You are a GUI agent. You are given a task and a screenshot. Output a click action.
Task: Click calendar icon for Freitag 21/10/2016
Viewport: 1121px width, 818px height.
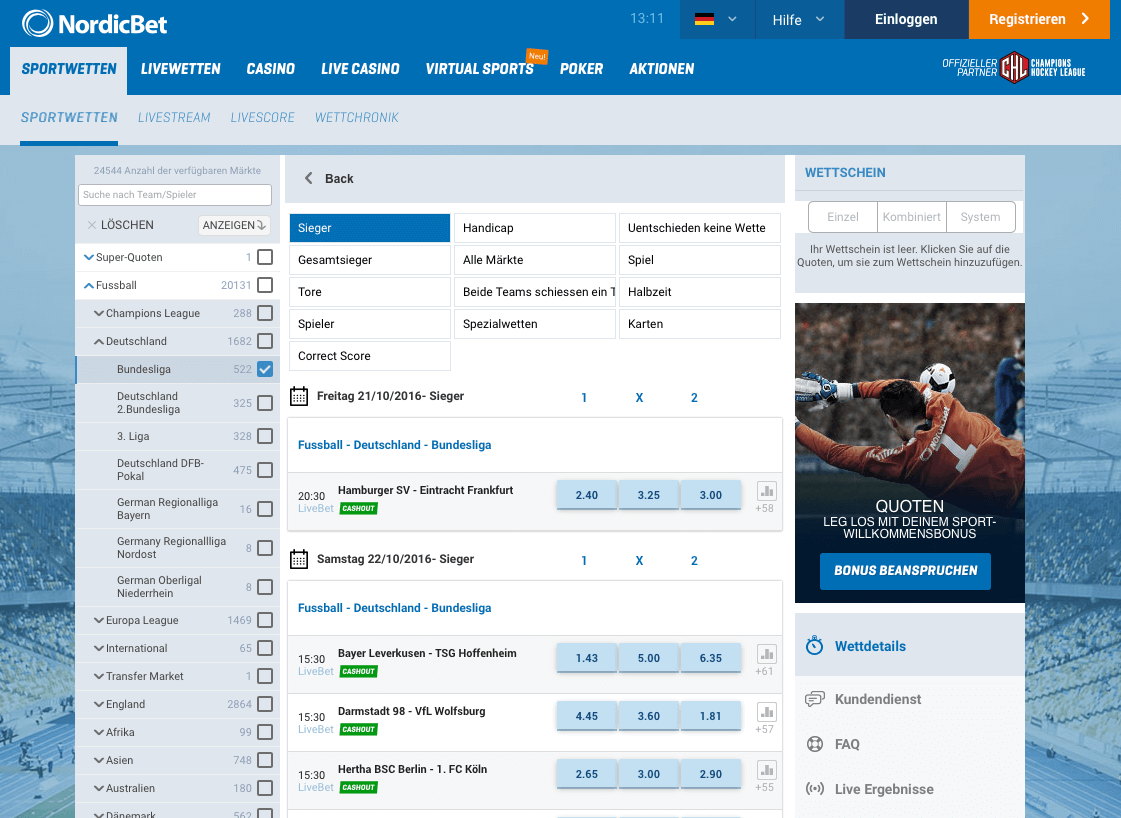pyautogui.click(x=299, y=396)
